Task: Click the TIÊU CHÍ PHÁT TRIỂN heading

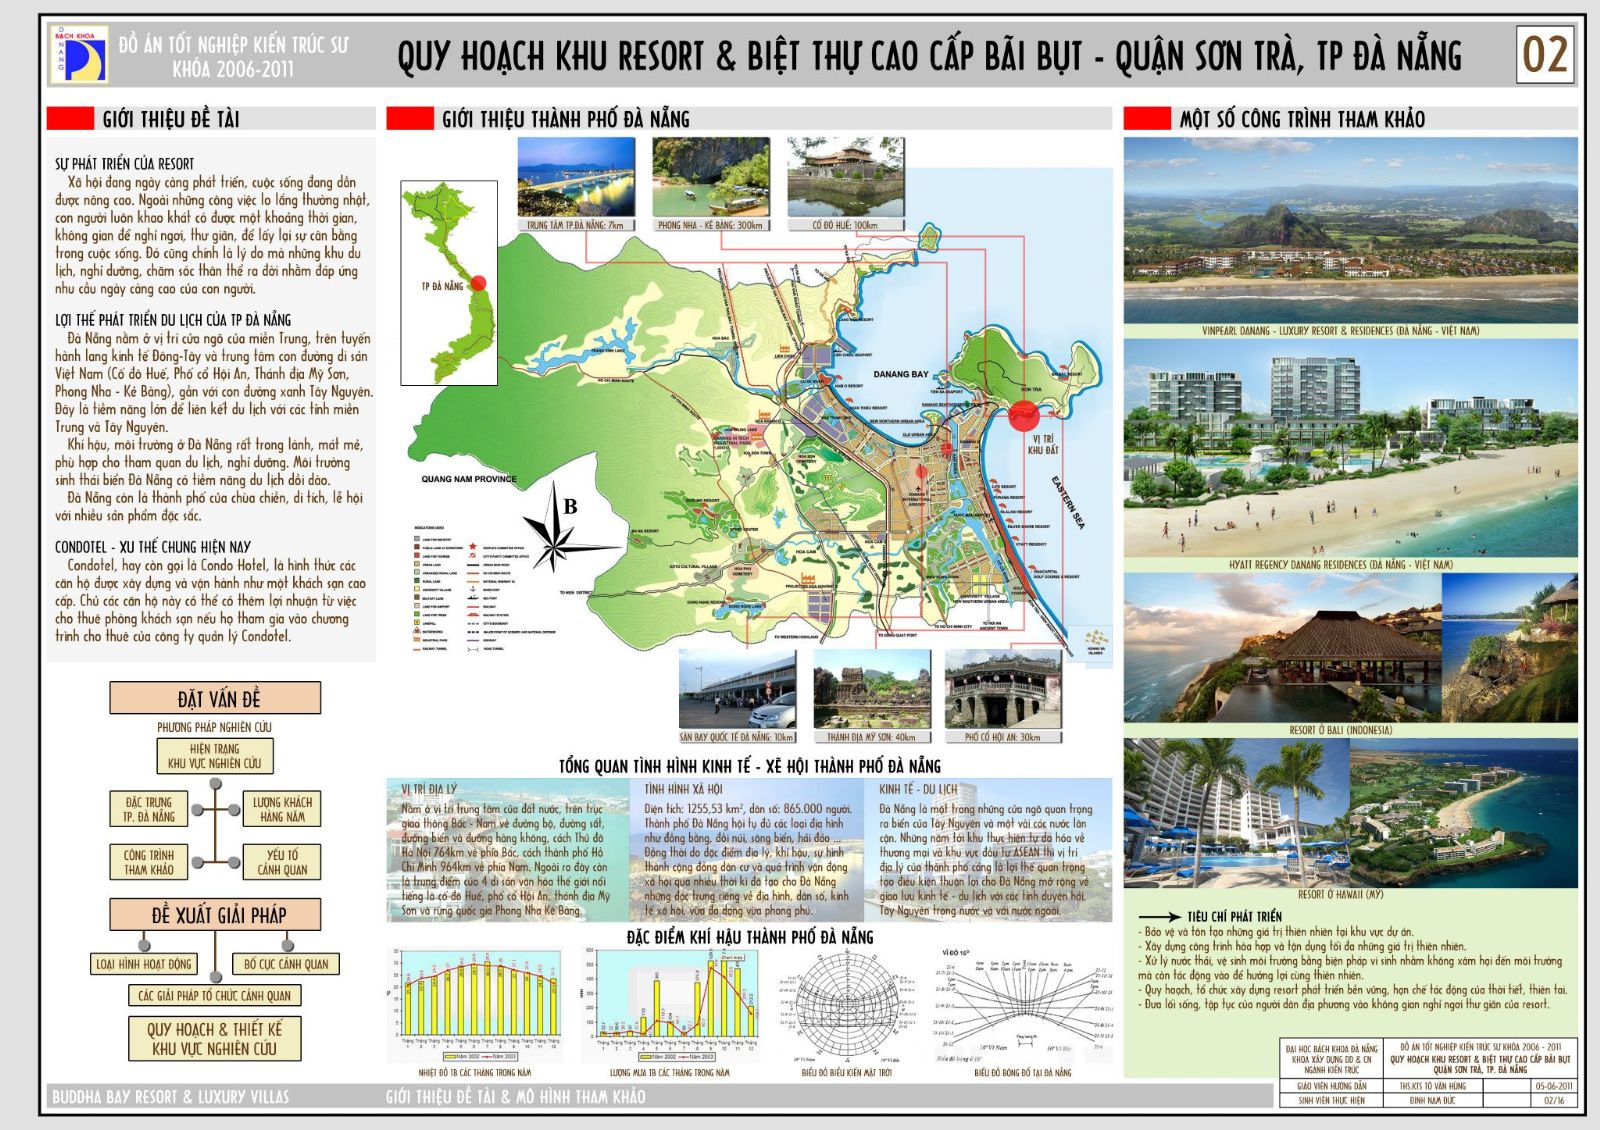Action: (x=1234, y=916)
